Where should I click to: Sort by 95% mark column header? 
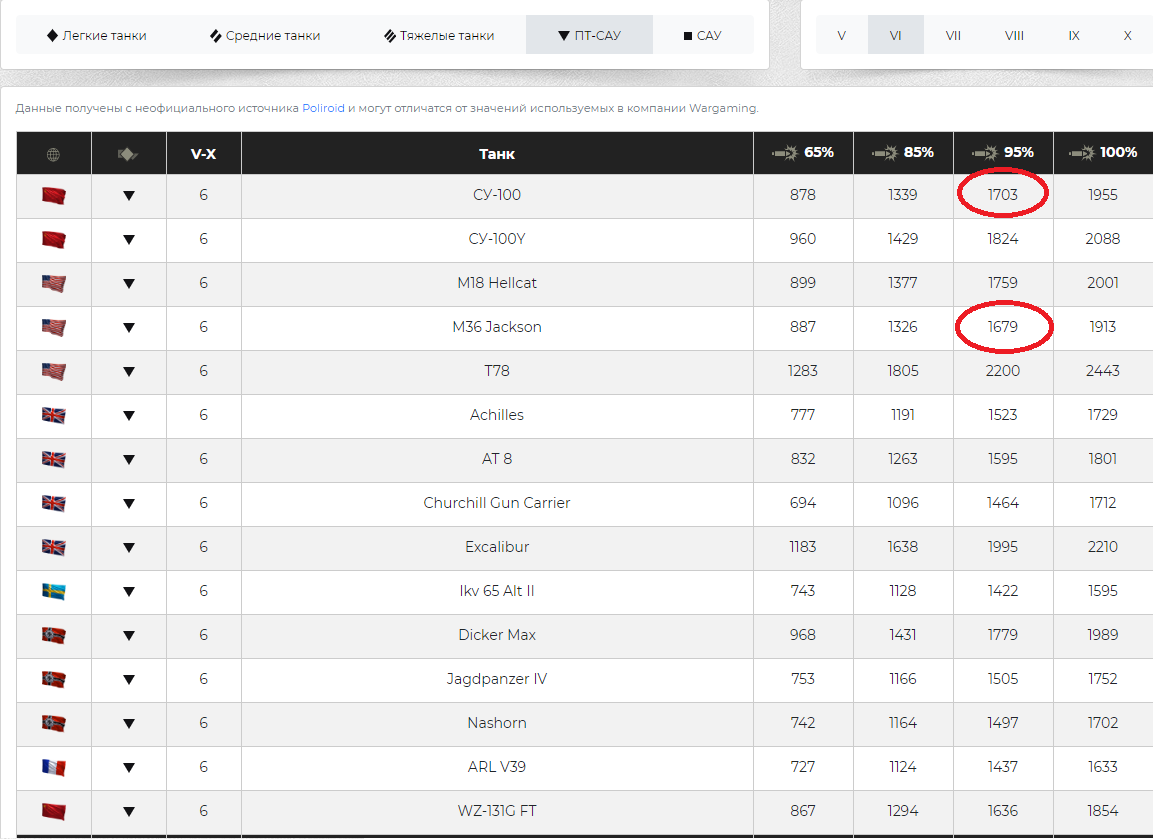click(1003, 153)
